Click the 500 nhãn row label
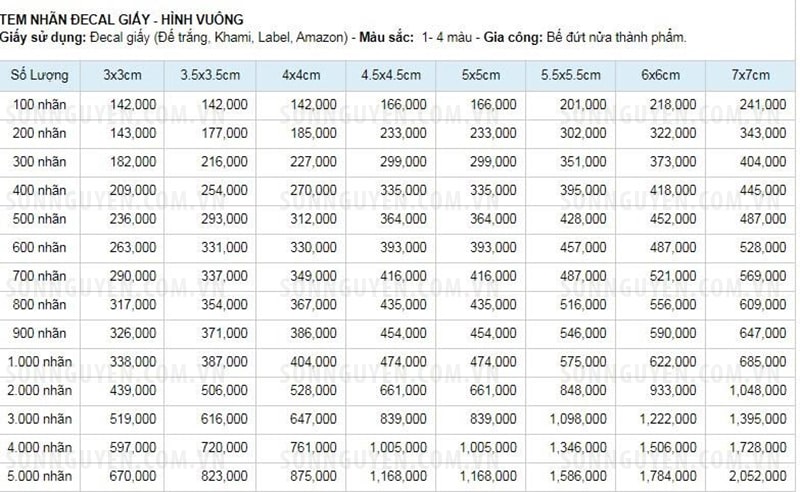The width and height of the screenshot is (800, 492). click(40, 219)
